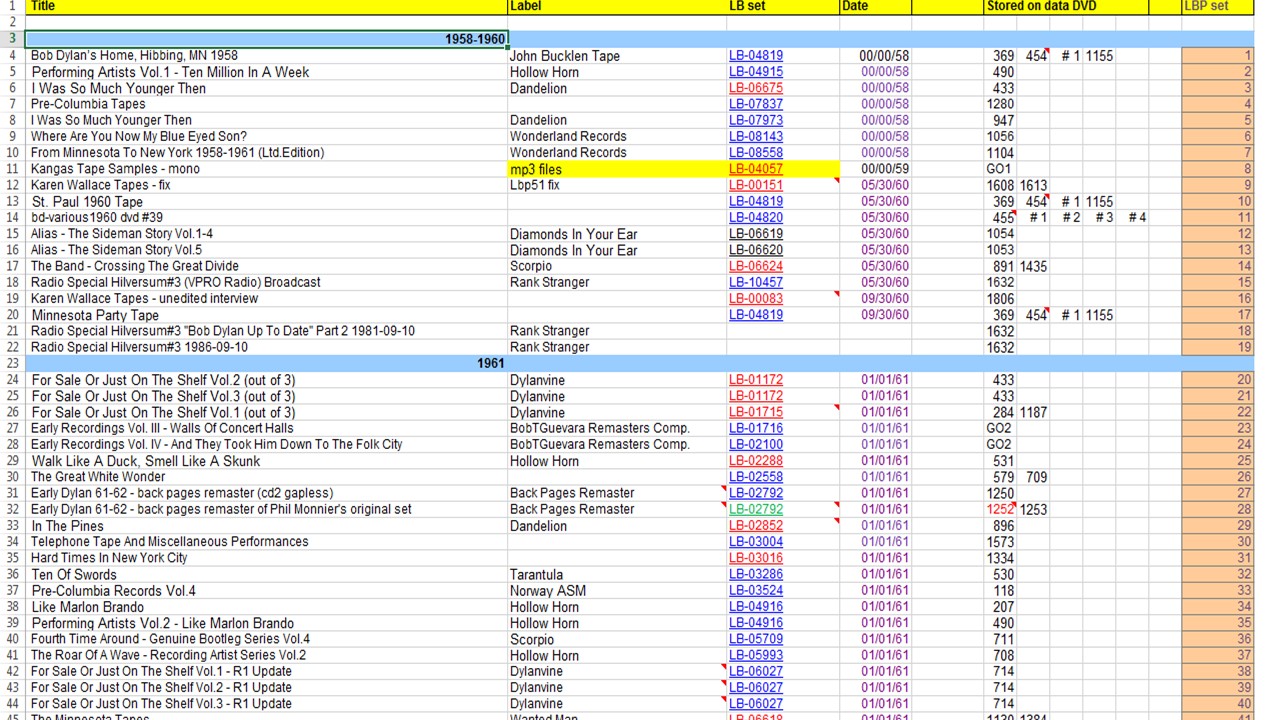Click the green LB-02792 link
Viewport: 1280px width, 720px height.
click(755, 509)
